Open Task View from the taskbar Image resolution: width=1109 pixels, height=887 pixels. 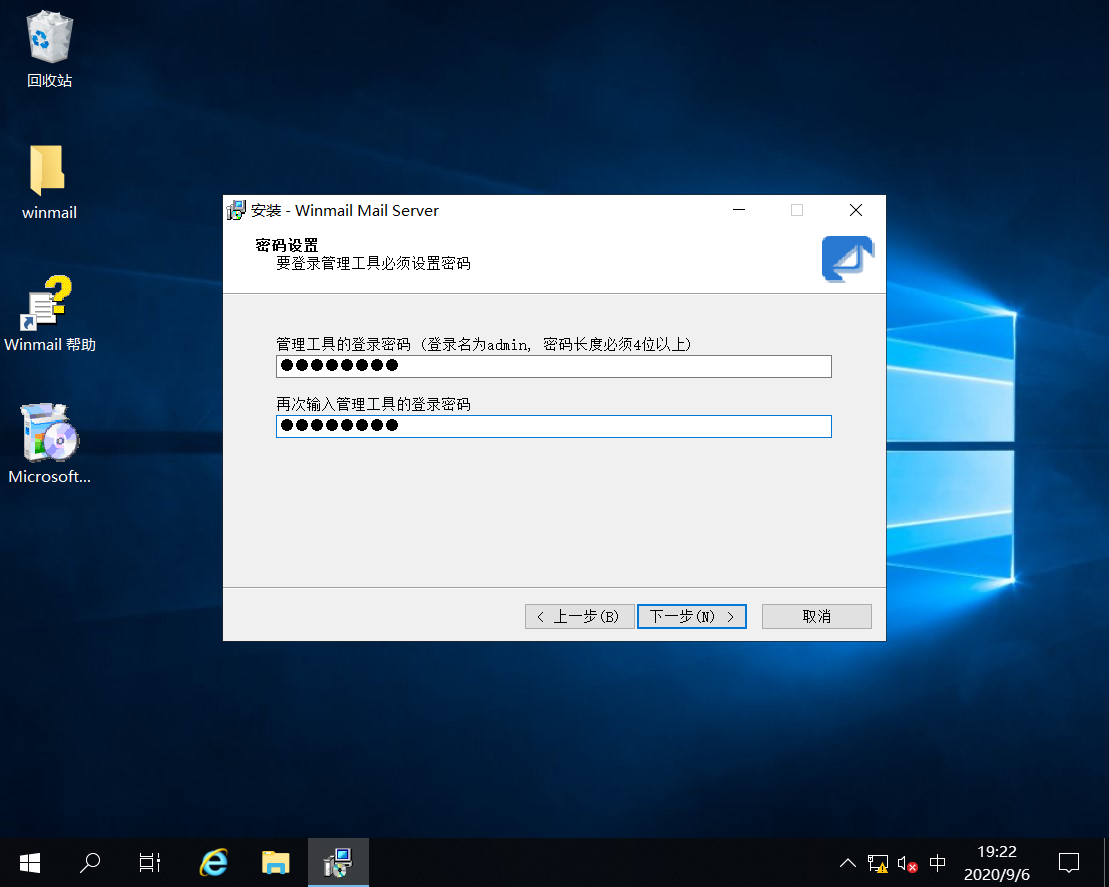pos(149,862)
